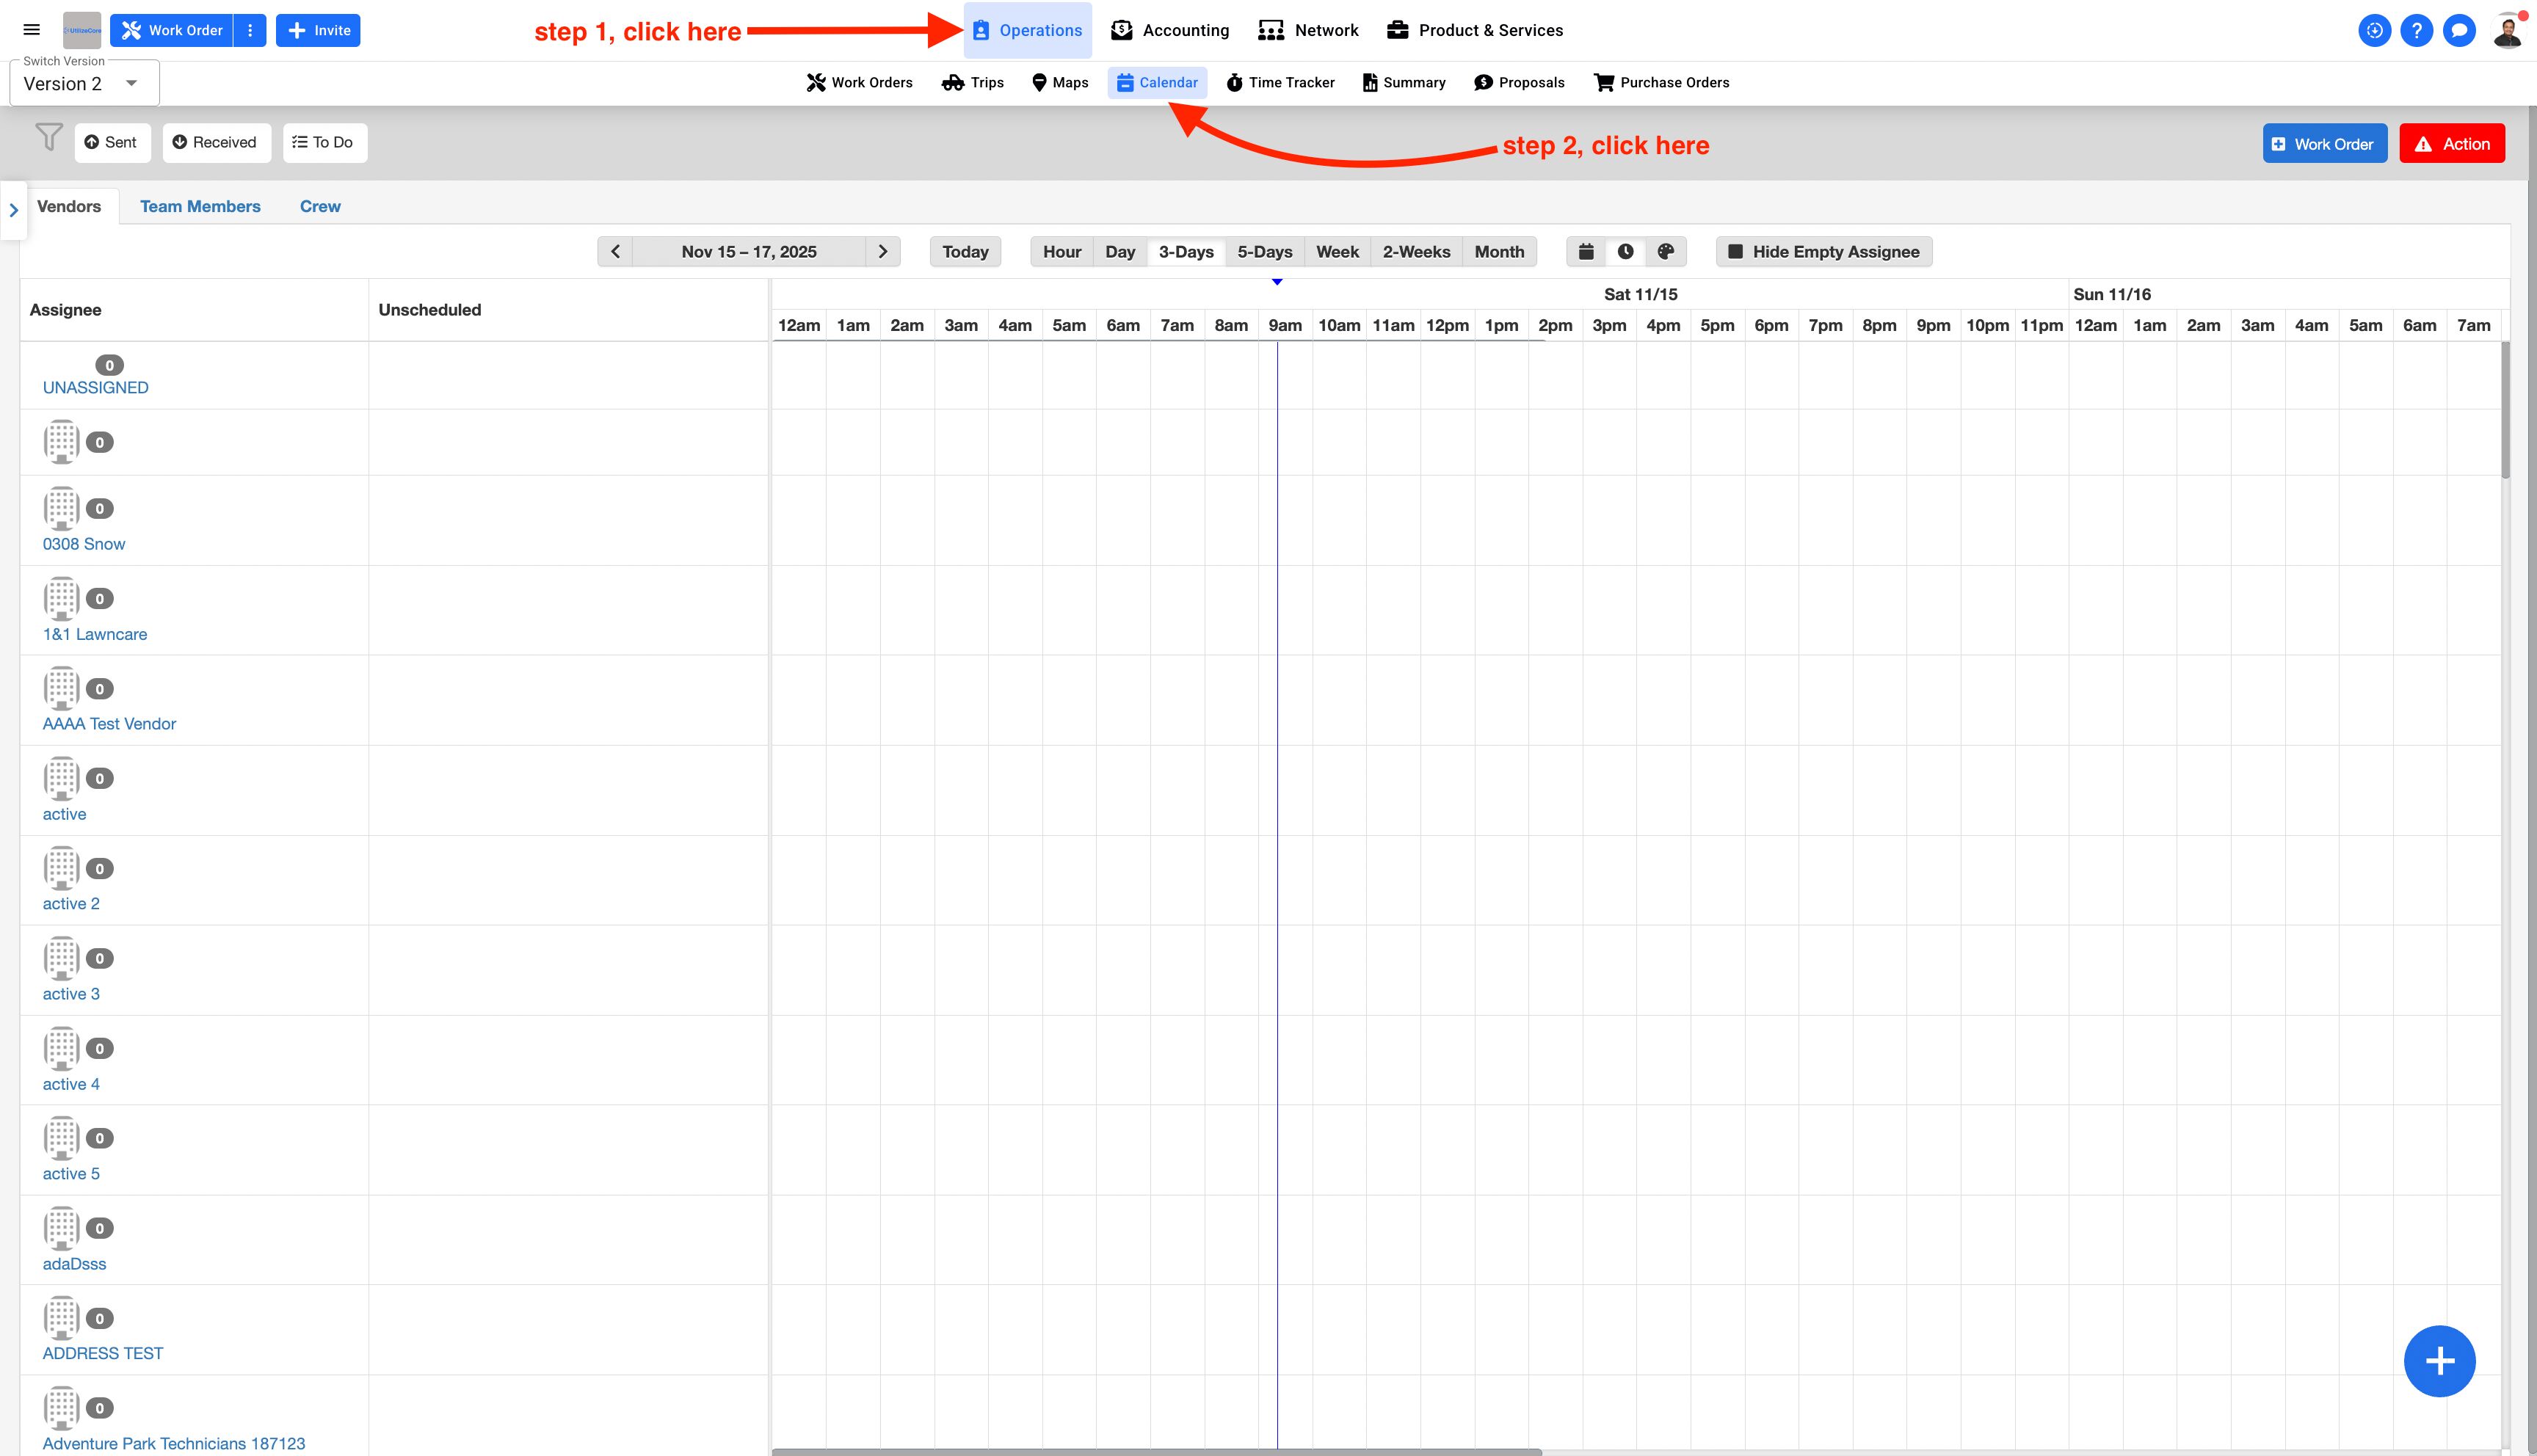The height and width of the screenshot is (1456, 2537).
Task: Click the red Action button
Action: pos(2452,144)
